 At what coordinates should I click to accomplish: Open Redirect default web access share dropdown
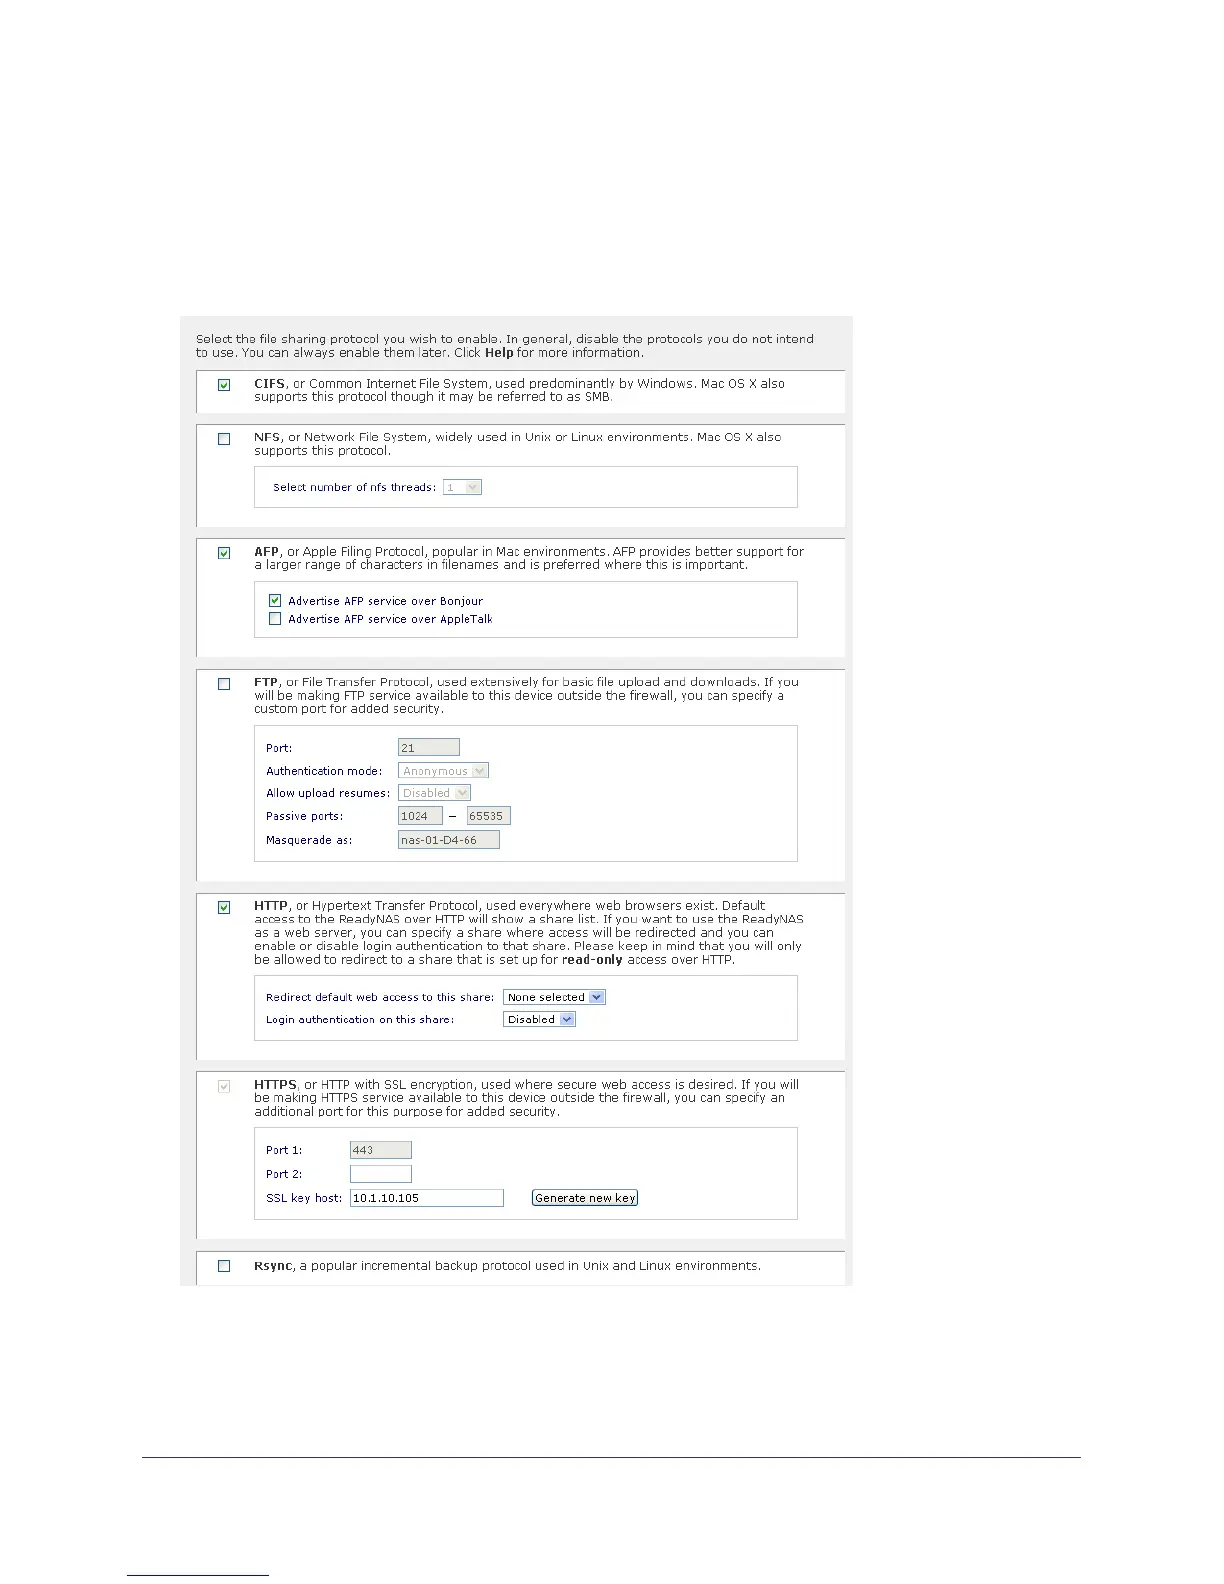pos(554,997)
